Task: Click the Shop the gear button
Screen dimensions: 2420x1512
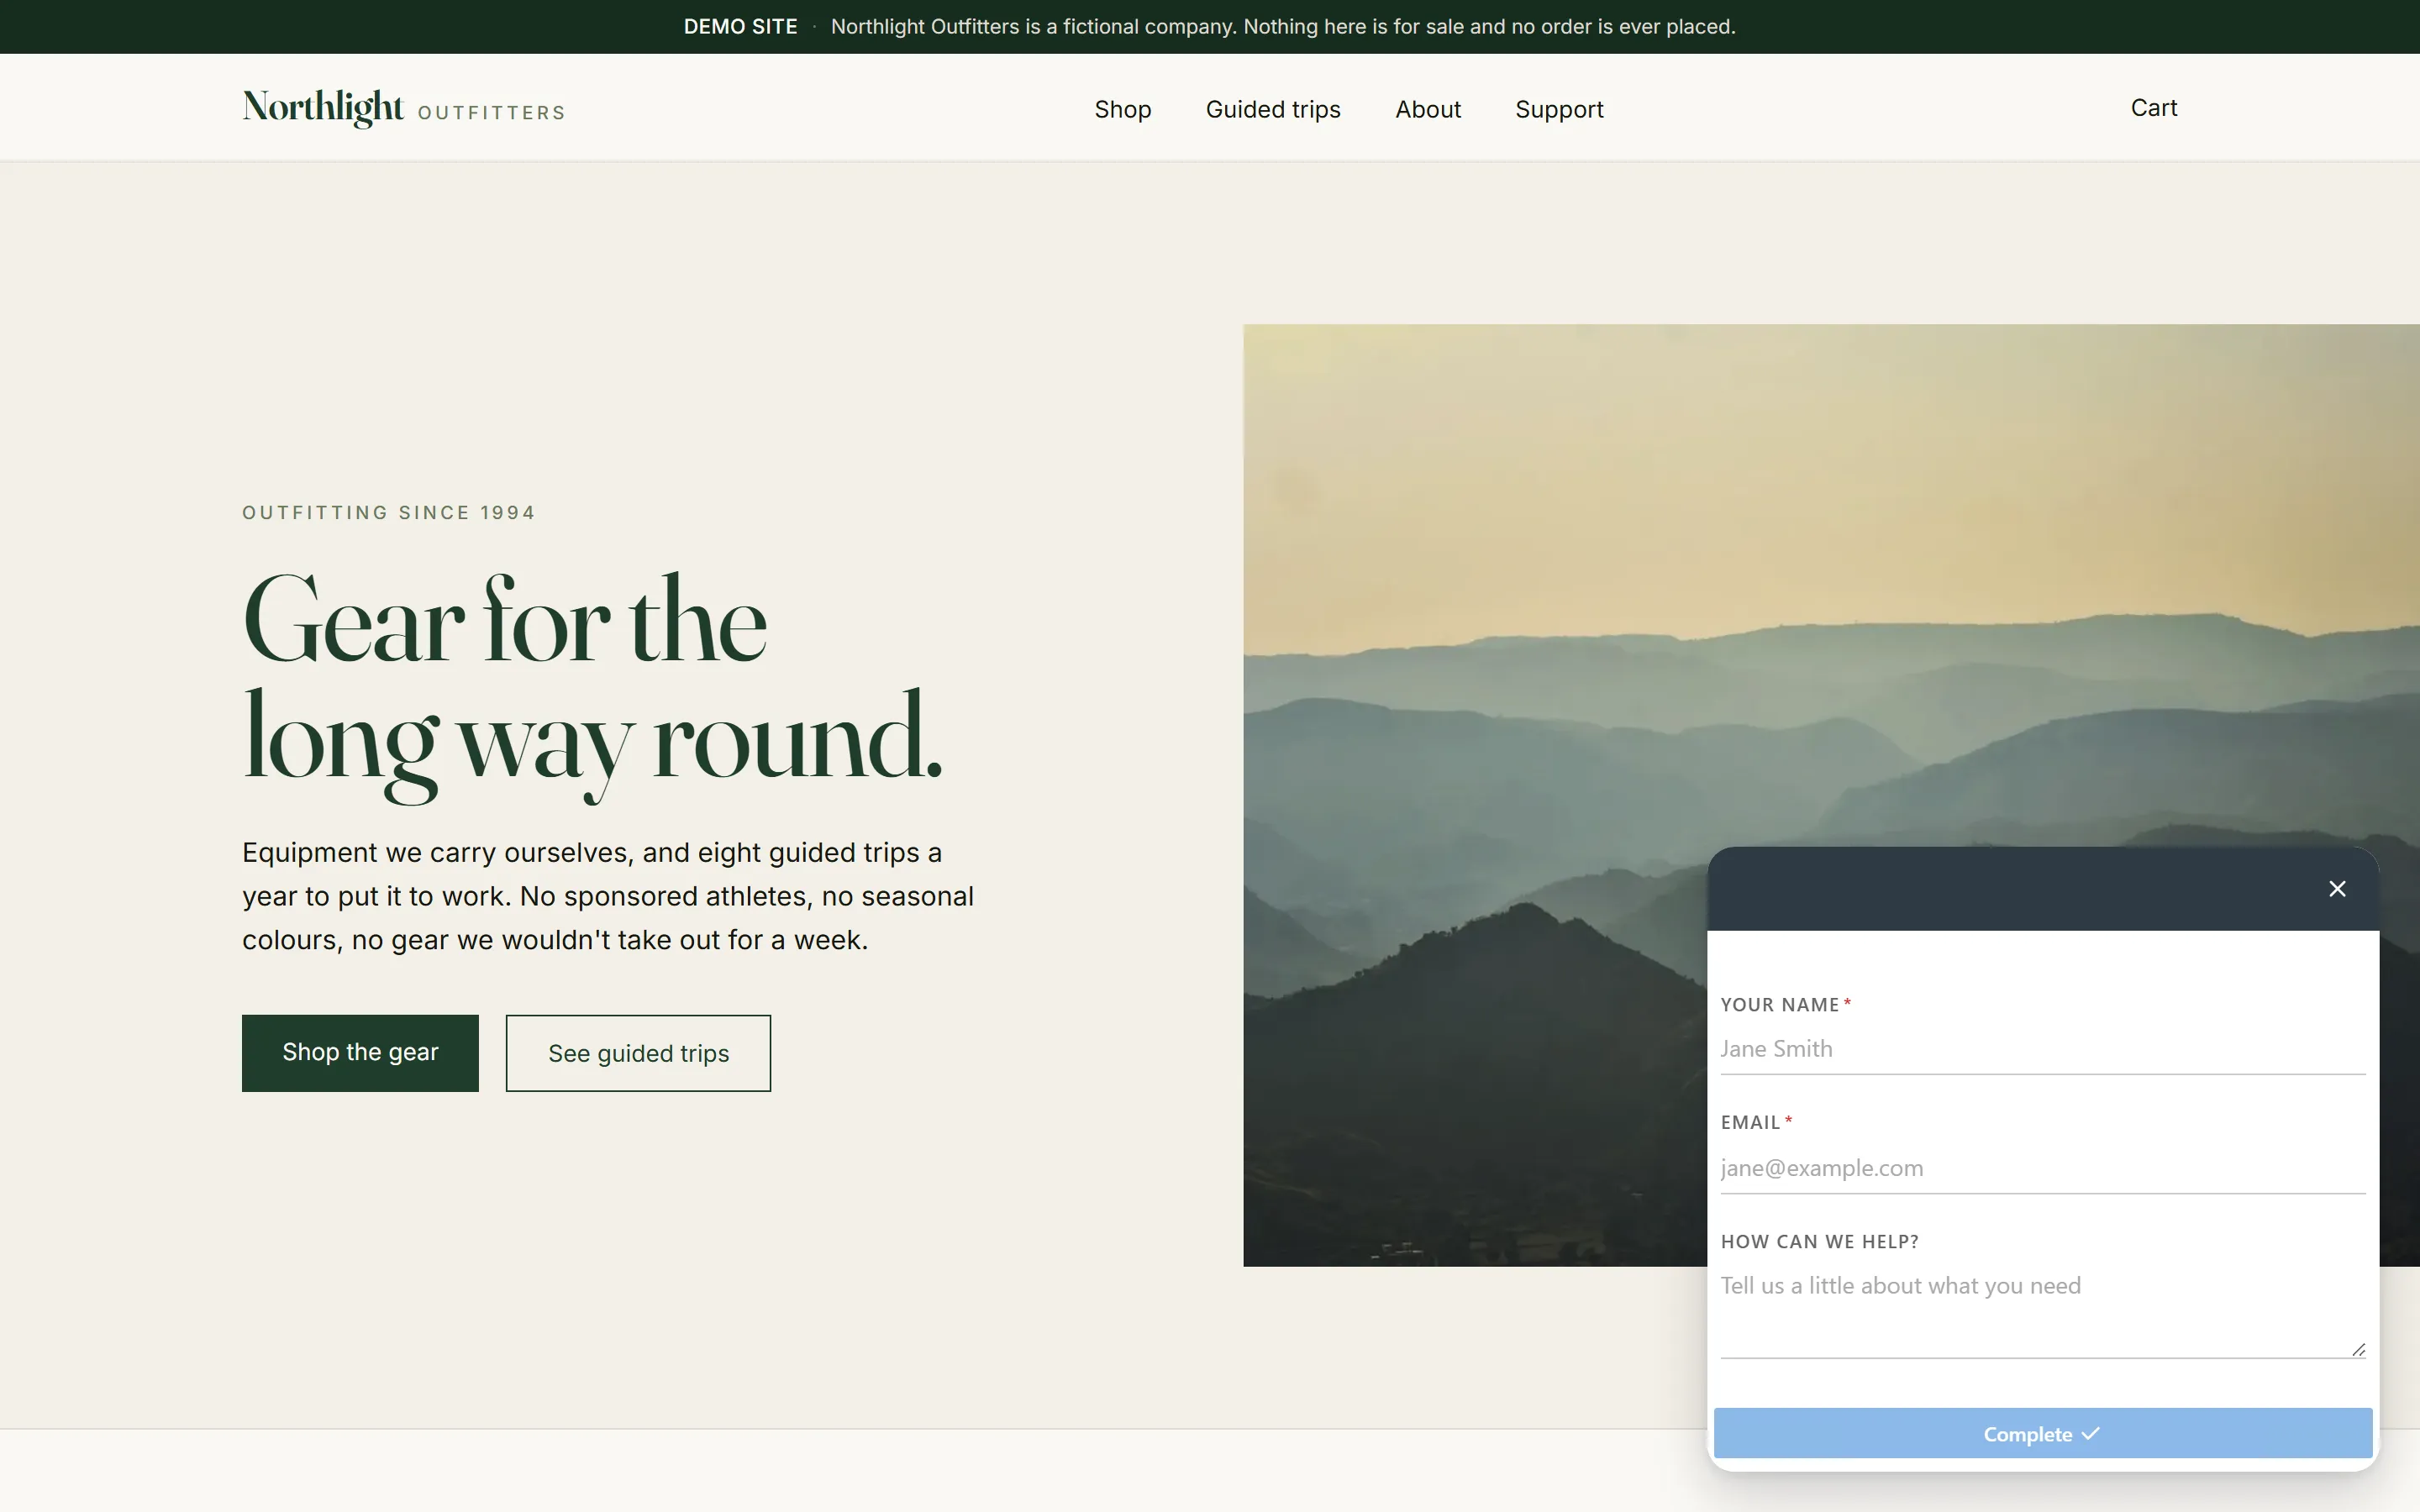Action: (x=360, y=1053)
